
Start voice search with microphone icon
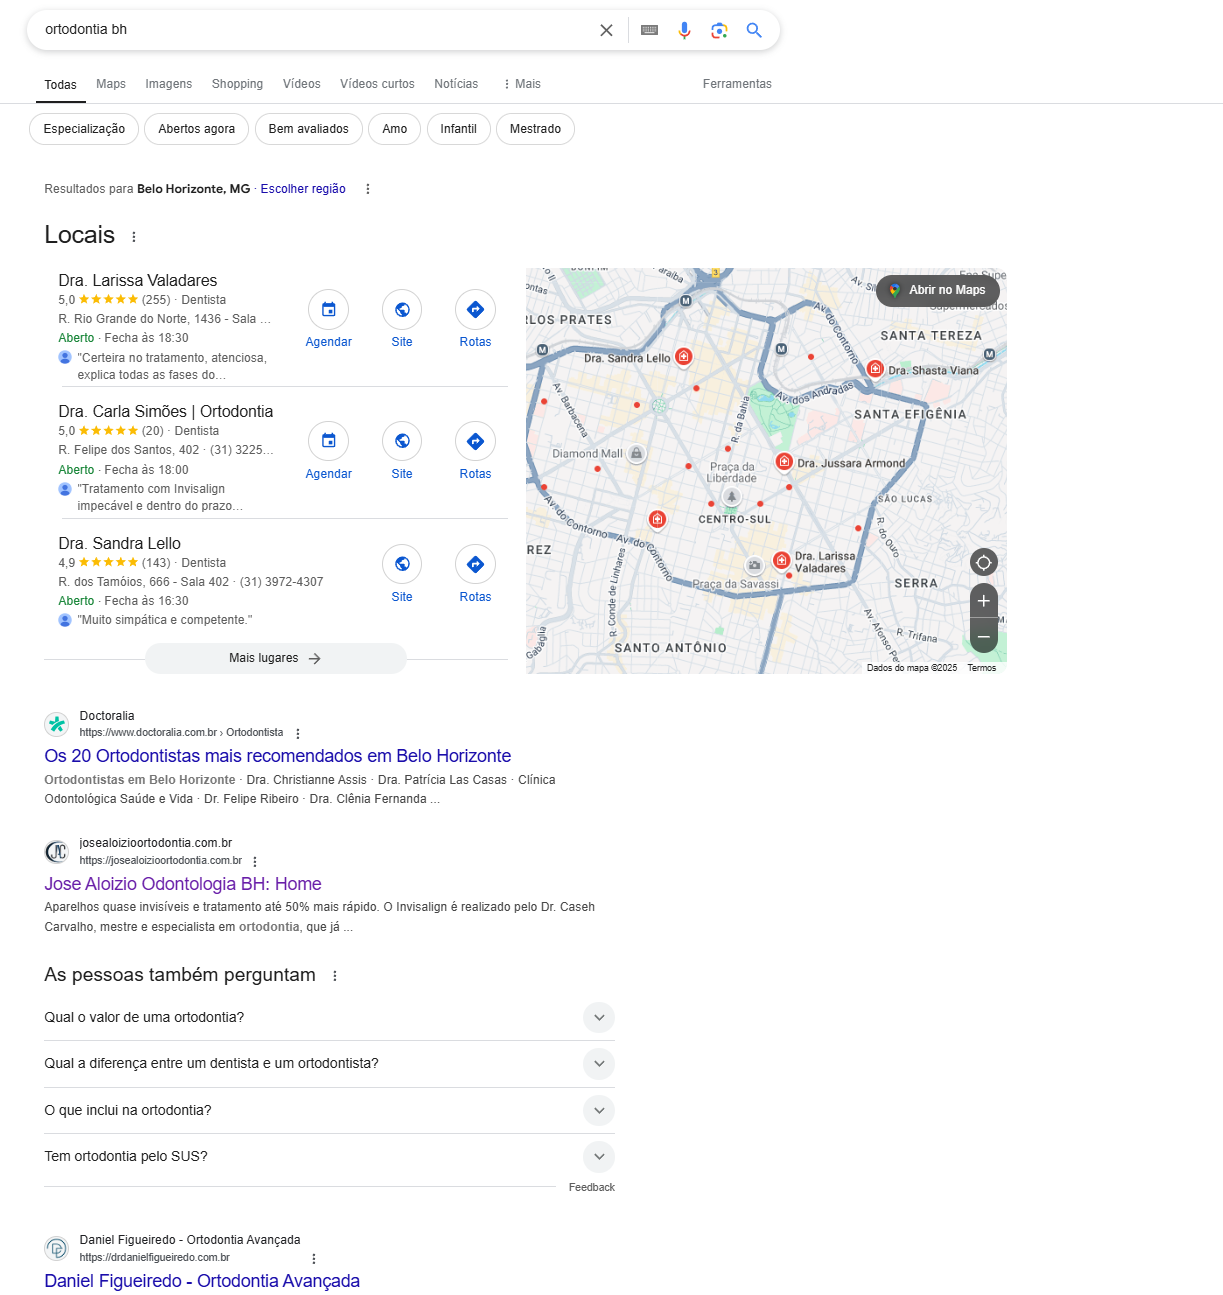[x=684, y=30]
